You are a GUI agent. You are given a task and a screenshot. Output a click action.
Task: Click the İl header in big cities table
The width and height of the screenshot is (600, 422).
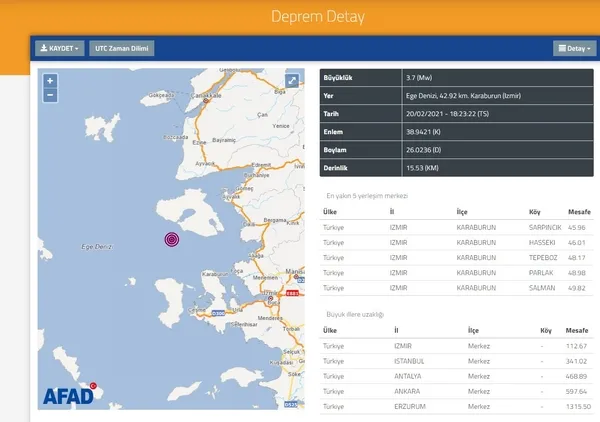click(397, 329)
